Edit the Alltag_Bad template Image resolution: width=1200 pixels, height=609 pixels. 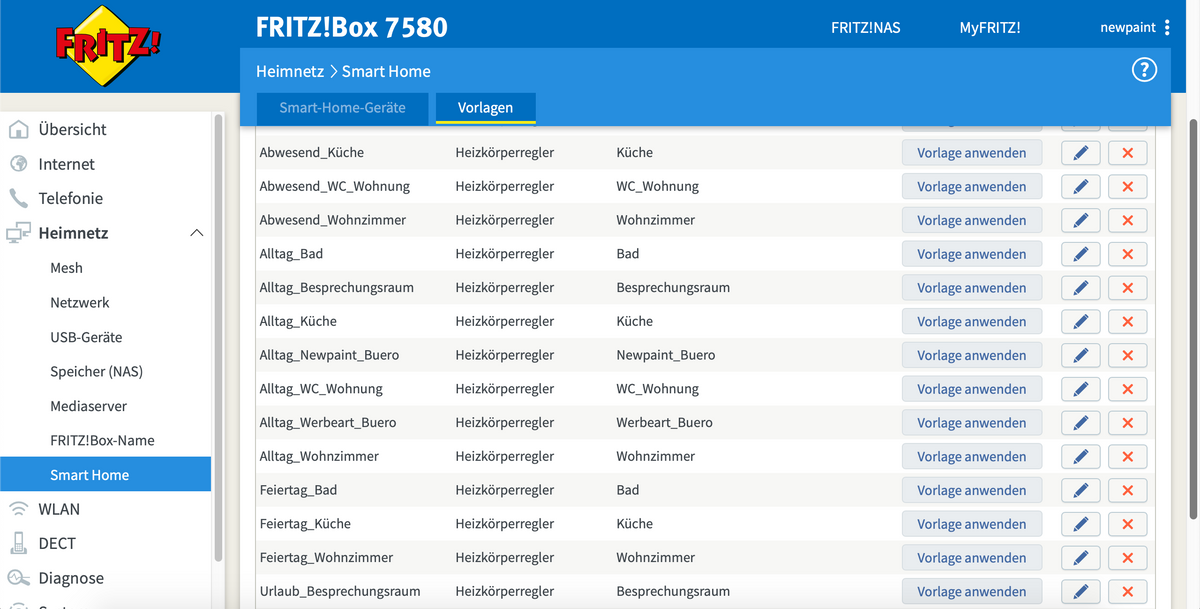tap(1080, 254)
